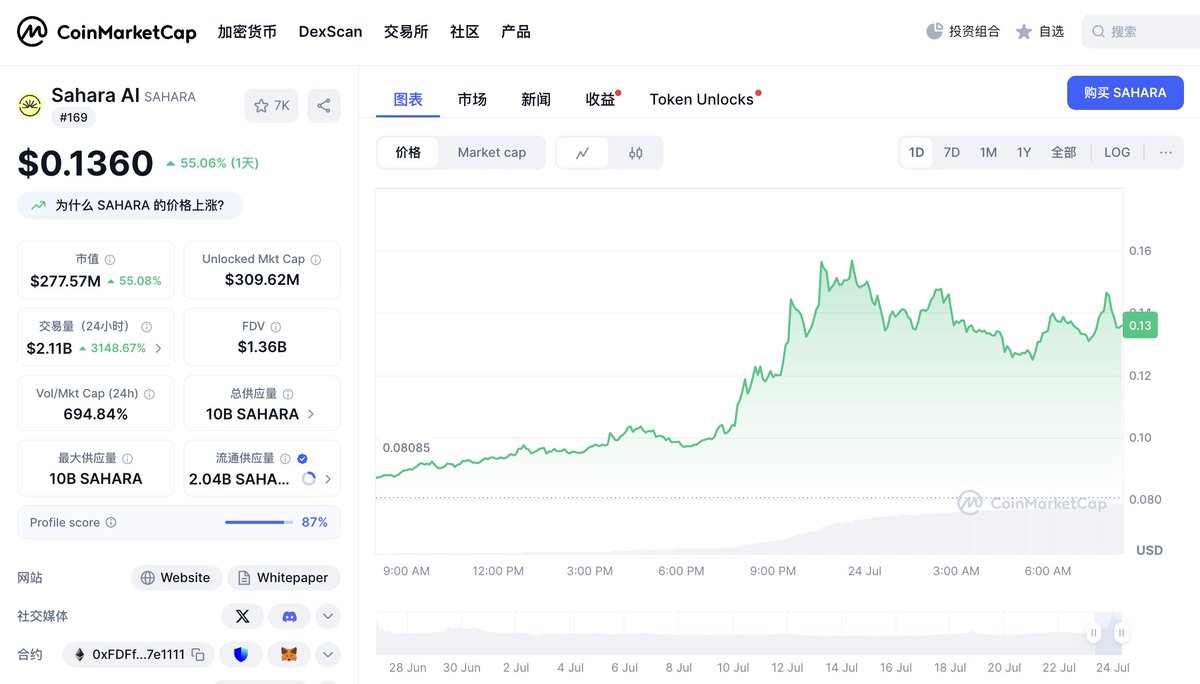Expand the 总供应量 10B SAHARA arrow

click(x=311, y=414)
